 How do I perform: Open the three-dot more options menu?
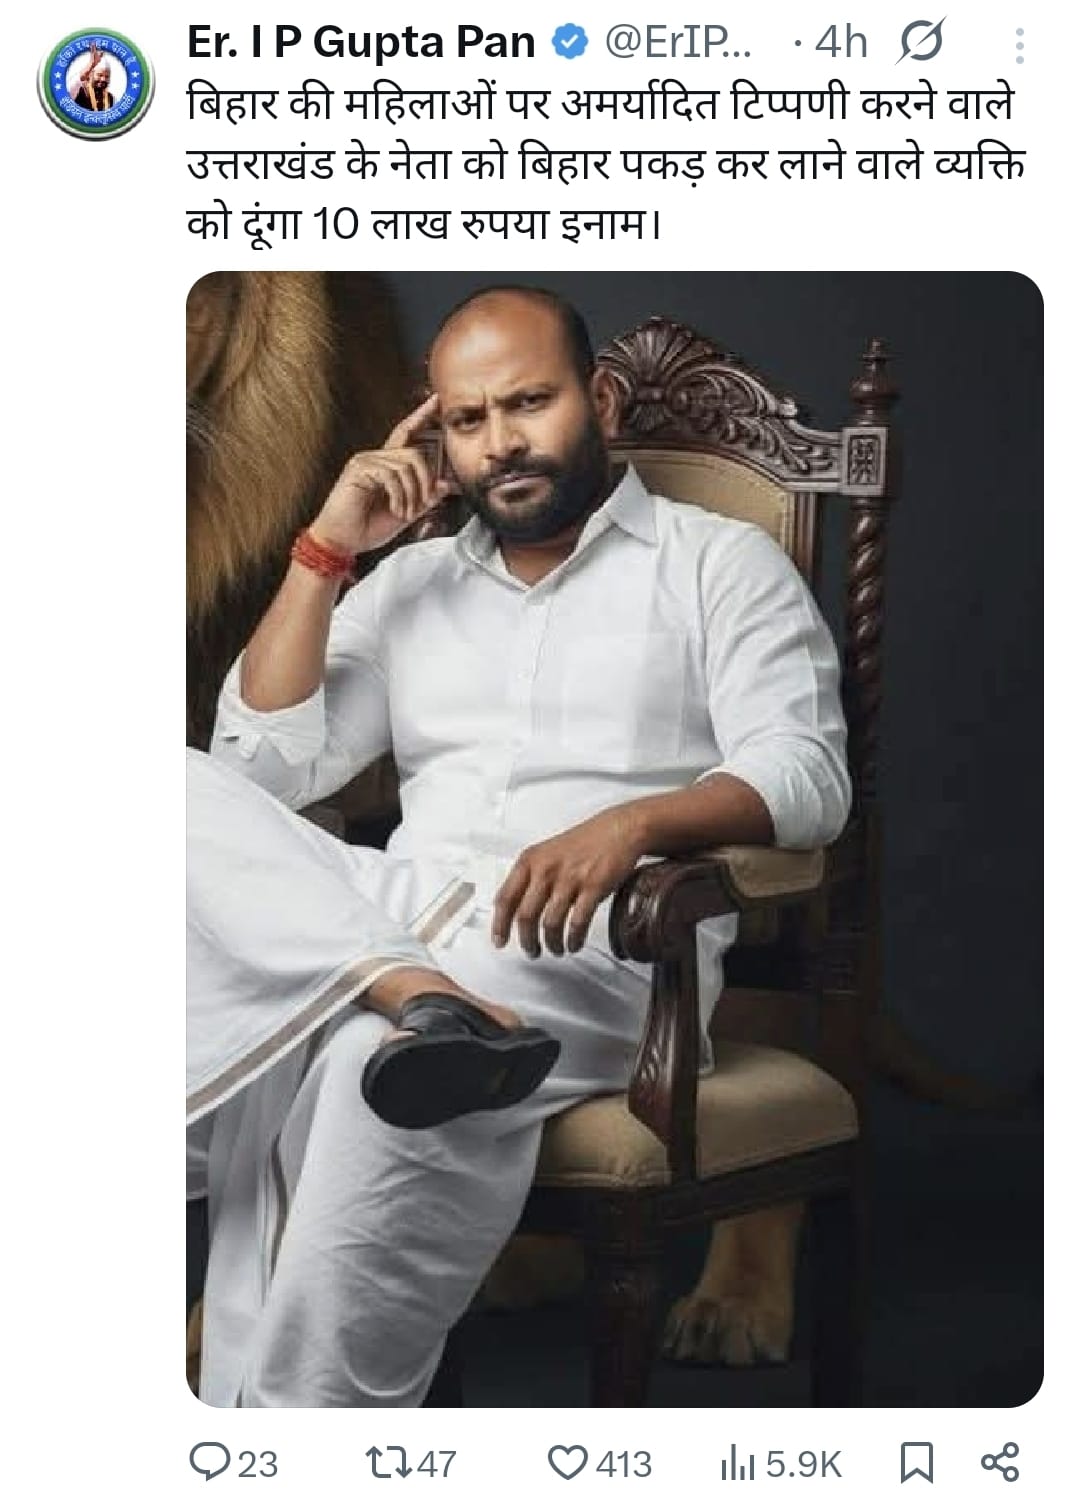coord(1019,42)
